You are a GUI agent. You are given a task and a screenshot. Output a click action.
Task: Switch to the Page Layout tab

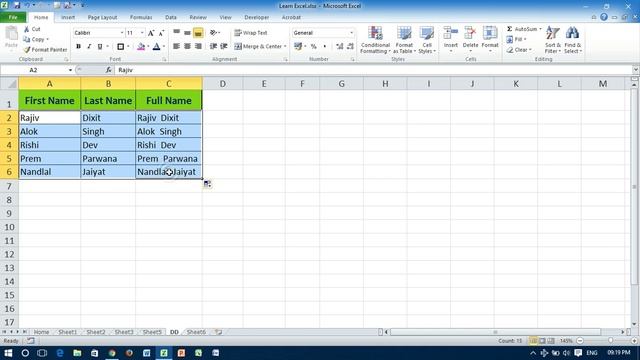(102, 18)
